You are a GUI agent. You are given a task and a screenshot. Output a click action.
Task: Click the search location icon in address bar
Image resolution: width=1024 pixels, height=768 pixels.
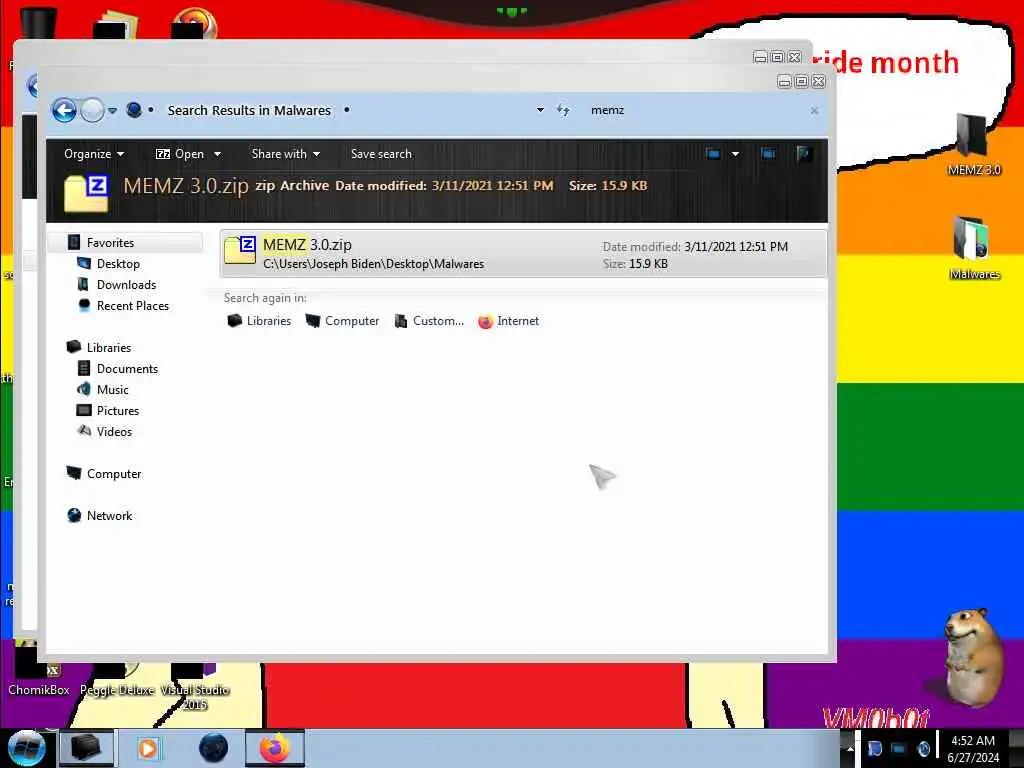[134, 110]
